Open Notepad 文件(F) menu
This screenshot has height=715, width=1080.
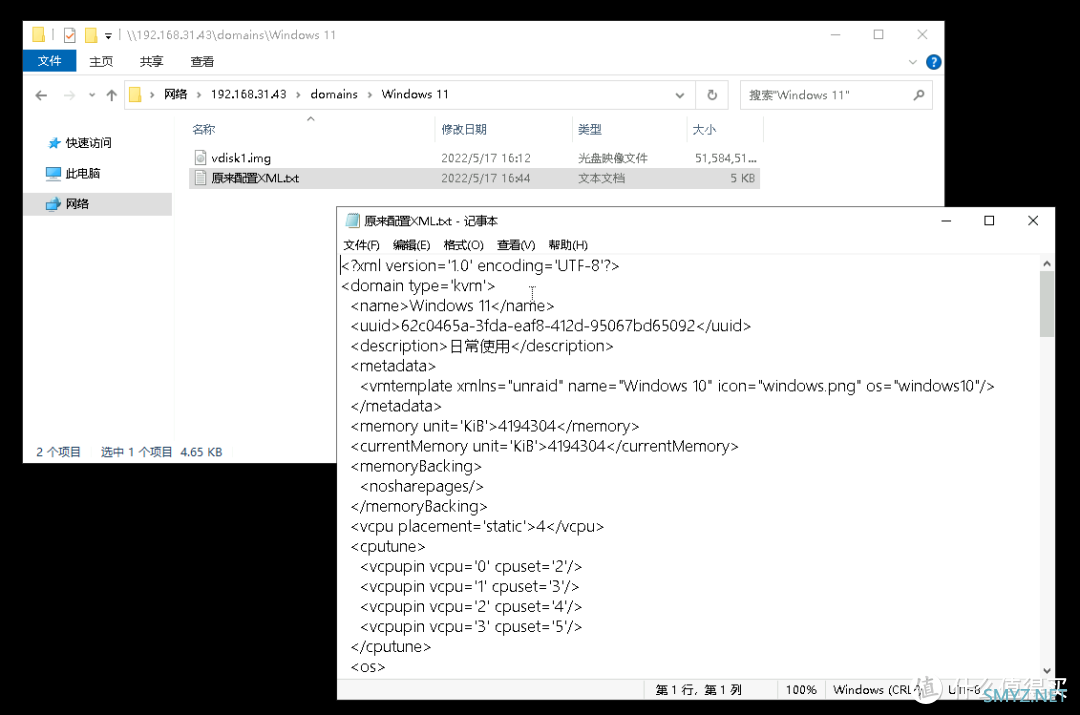pos(362,245)
